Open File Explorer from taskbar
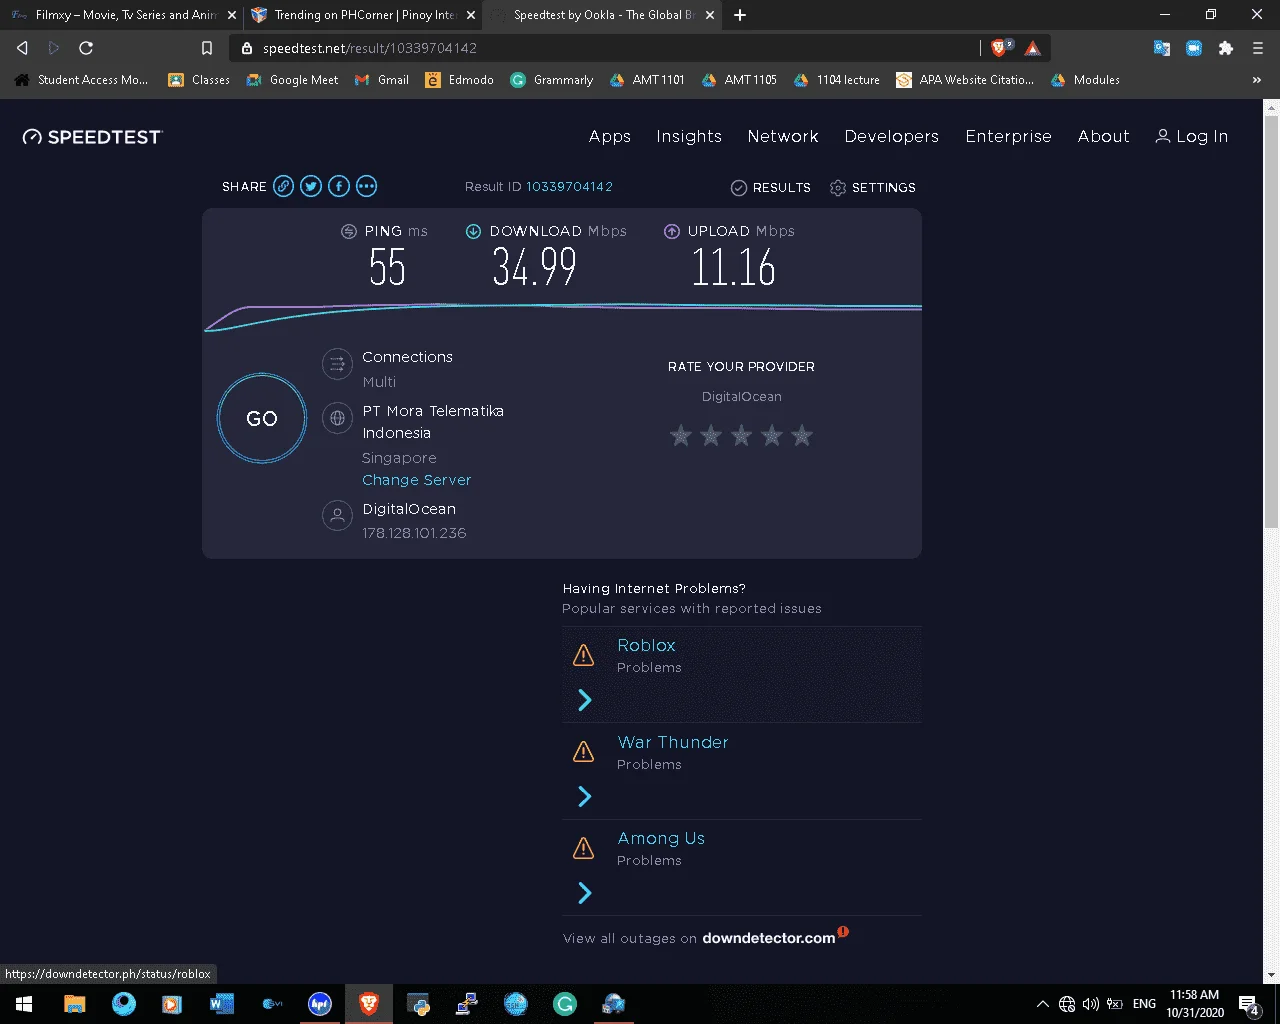Viewport: 1280px width, 1024px height. (75, 1004)
